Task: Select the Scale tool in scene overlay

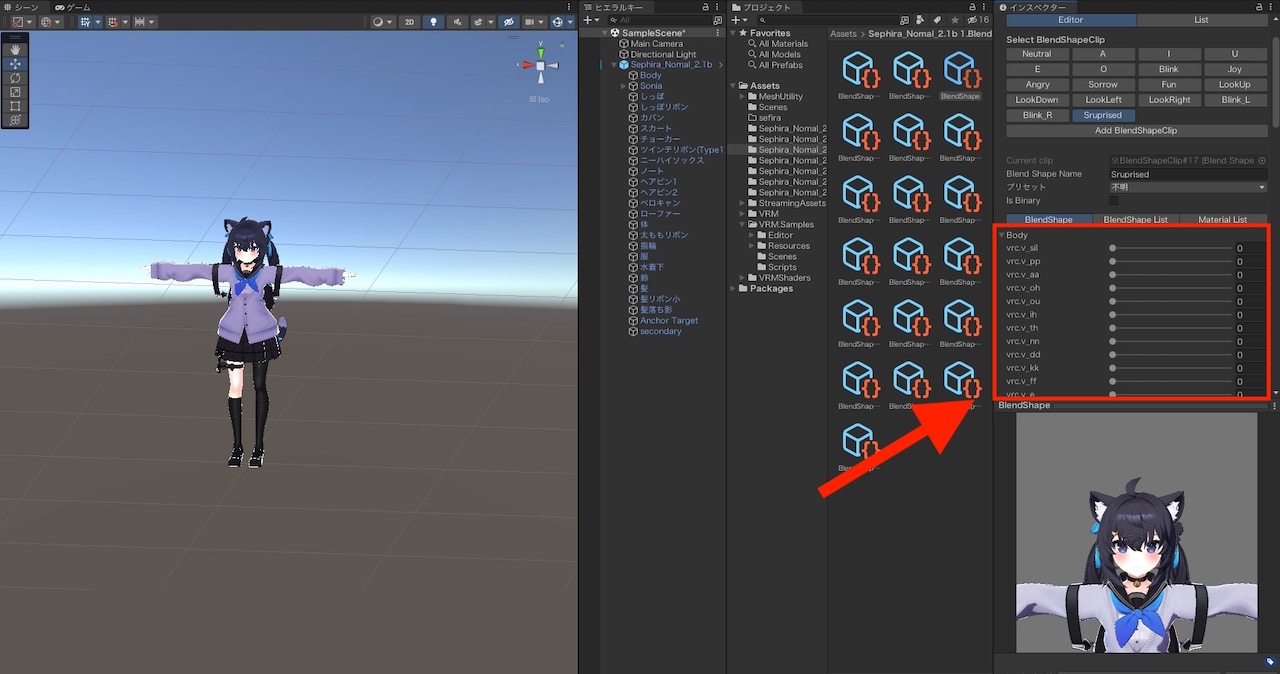Action: click(x=15, y=92)
